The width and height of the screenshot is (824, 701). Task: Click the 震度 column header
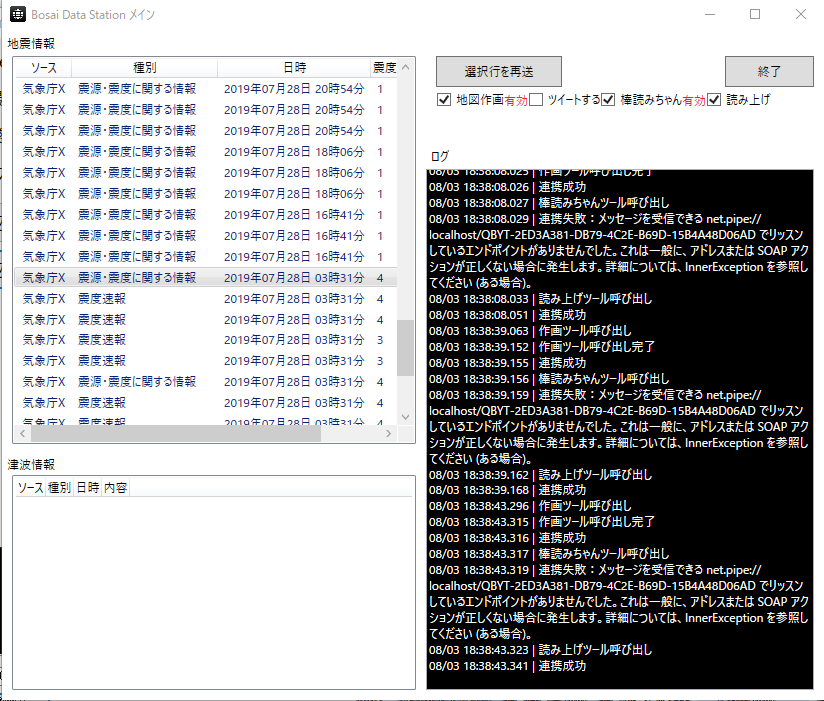384,68
